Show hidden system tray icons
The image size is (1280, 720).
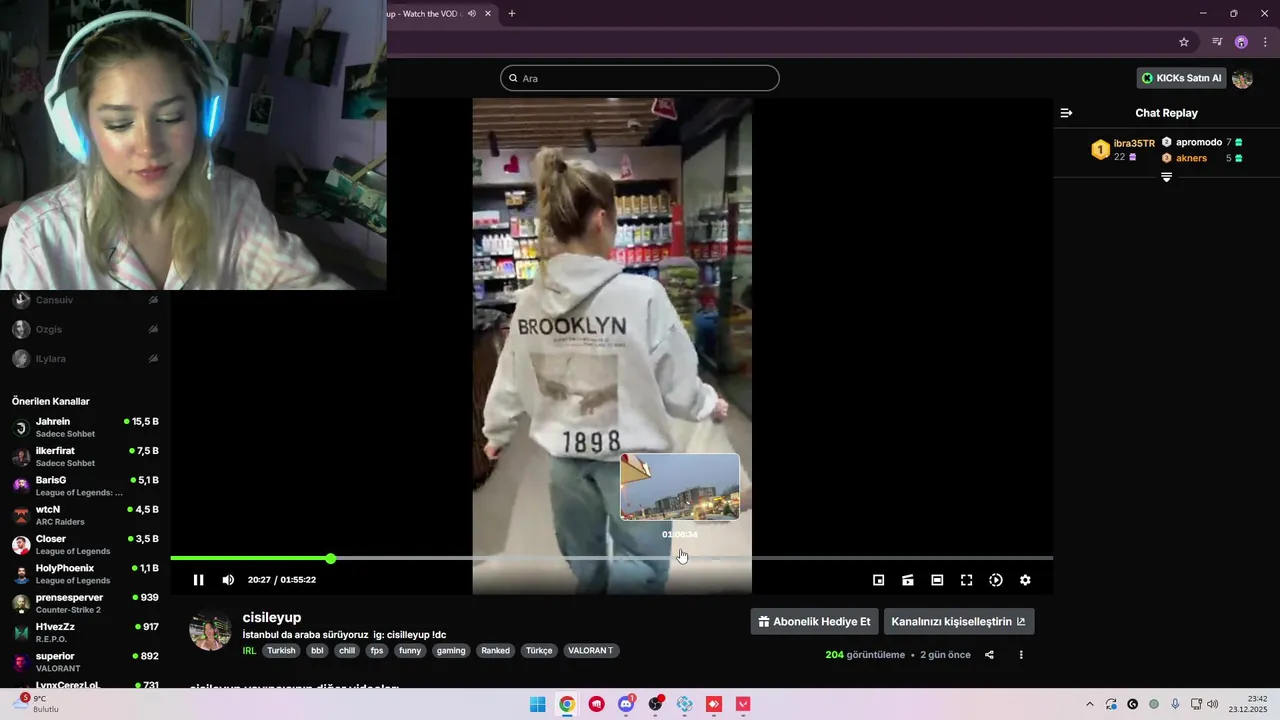tap(1090, 704)
